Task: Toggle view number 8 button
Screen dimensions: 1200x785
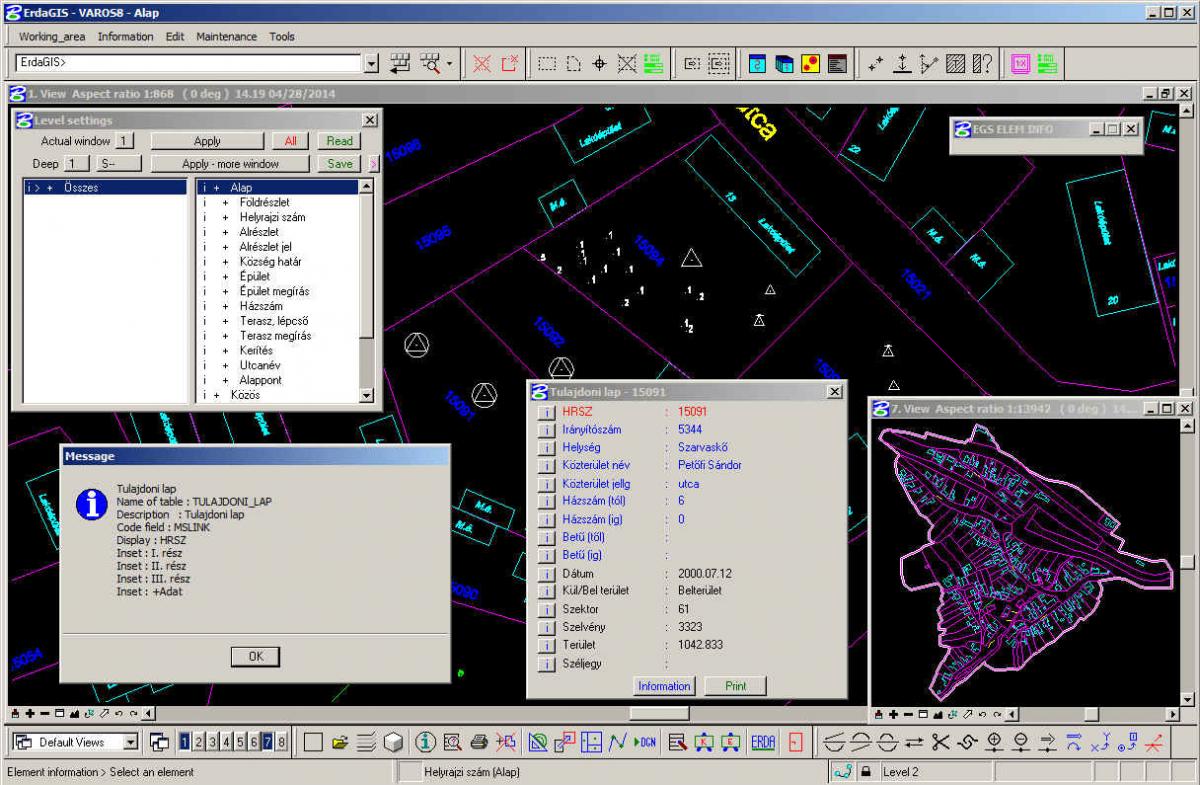Action: (282, 742)
